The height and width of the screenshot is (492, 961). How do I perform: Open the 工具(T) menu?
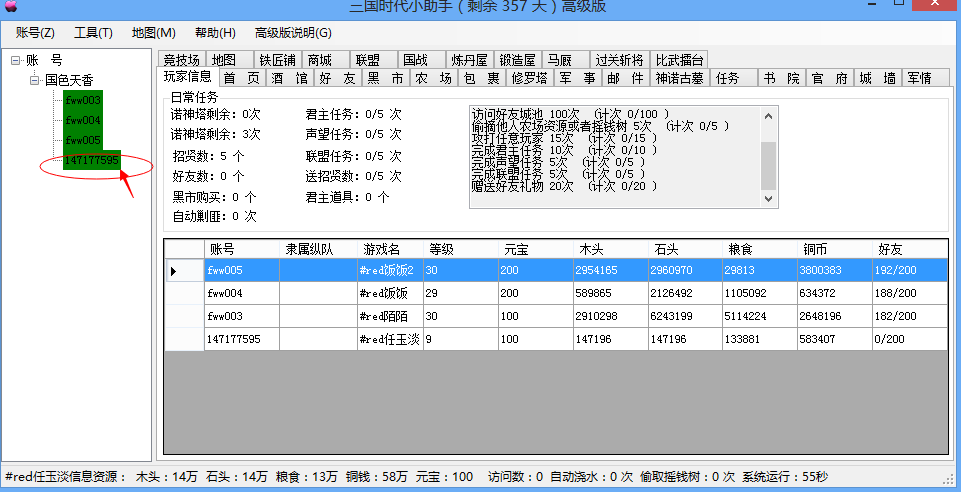93,33
